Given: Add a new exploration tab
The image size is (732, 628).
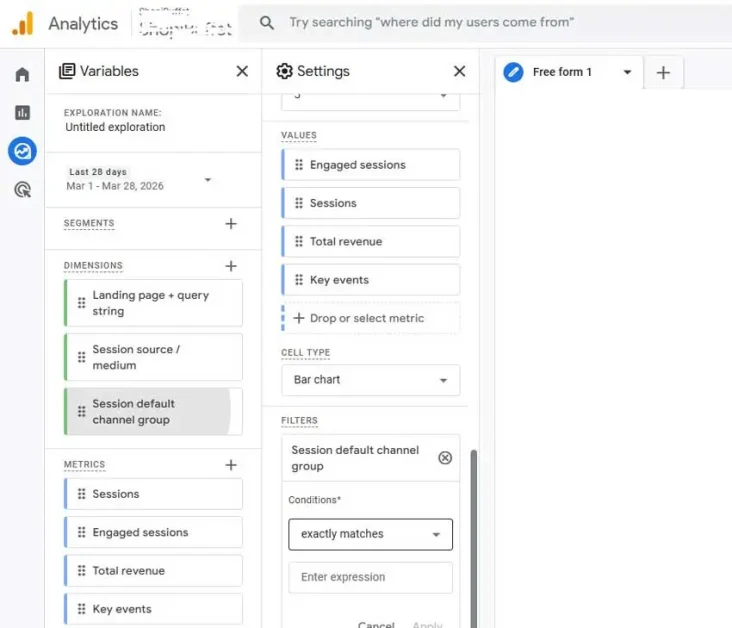Looking at the screenshot, I should (x=663, y=72).
